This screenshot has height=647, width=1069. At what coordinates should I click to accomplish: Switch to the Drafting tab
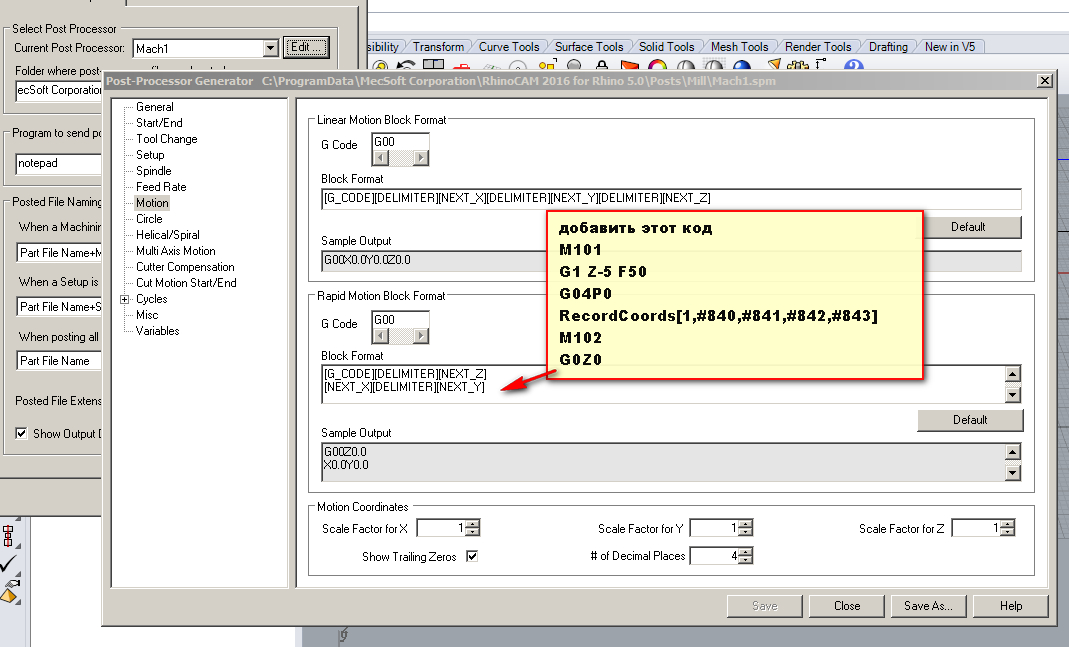(888, 47)
